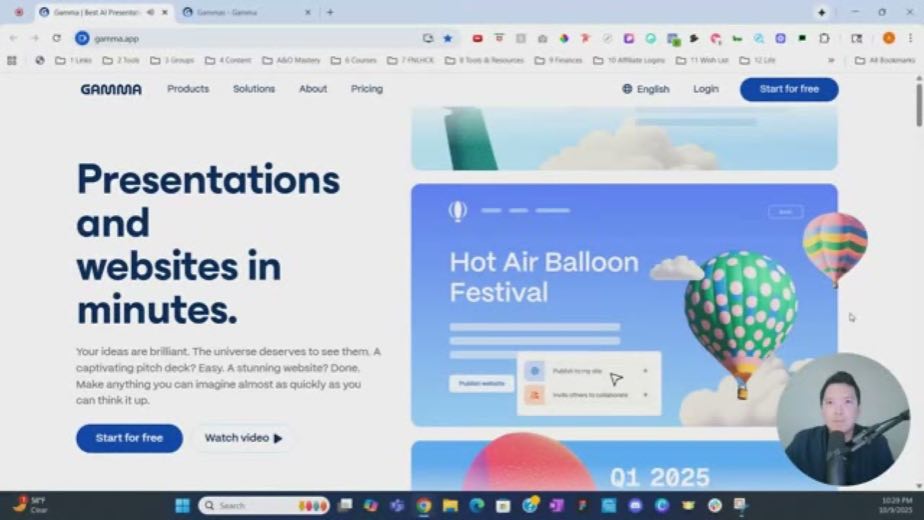
Task: Open the camera extension icon
Action: tap(542, 38)
